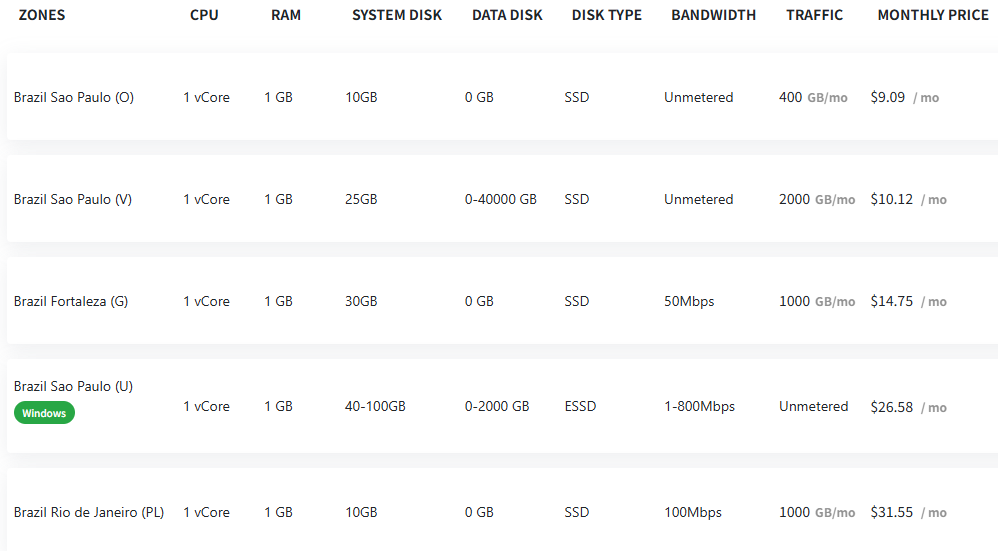
Task: Click the CPU column header
Action: [204, 15]
